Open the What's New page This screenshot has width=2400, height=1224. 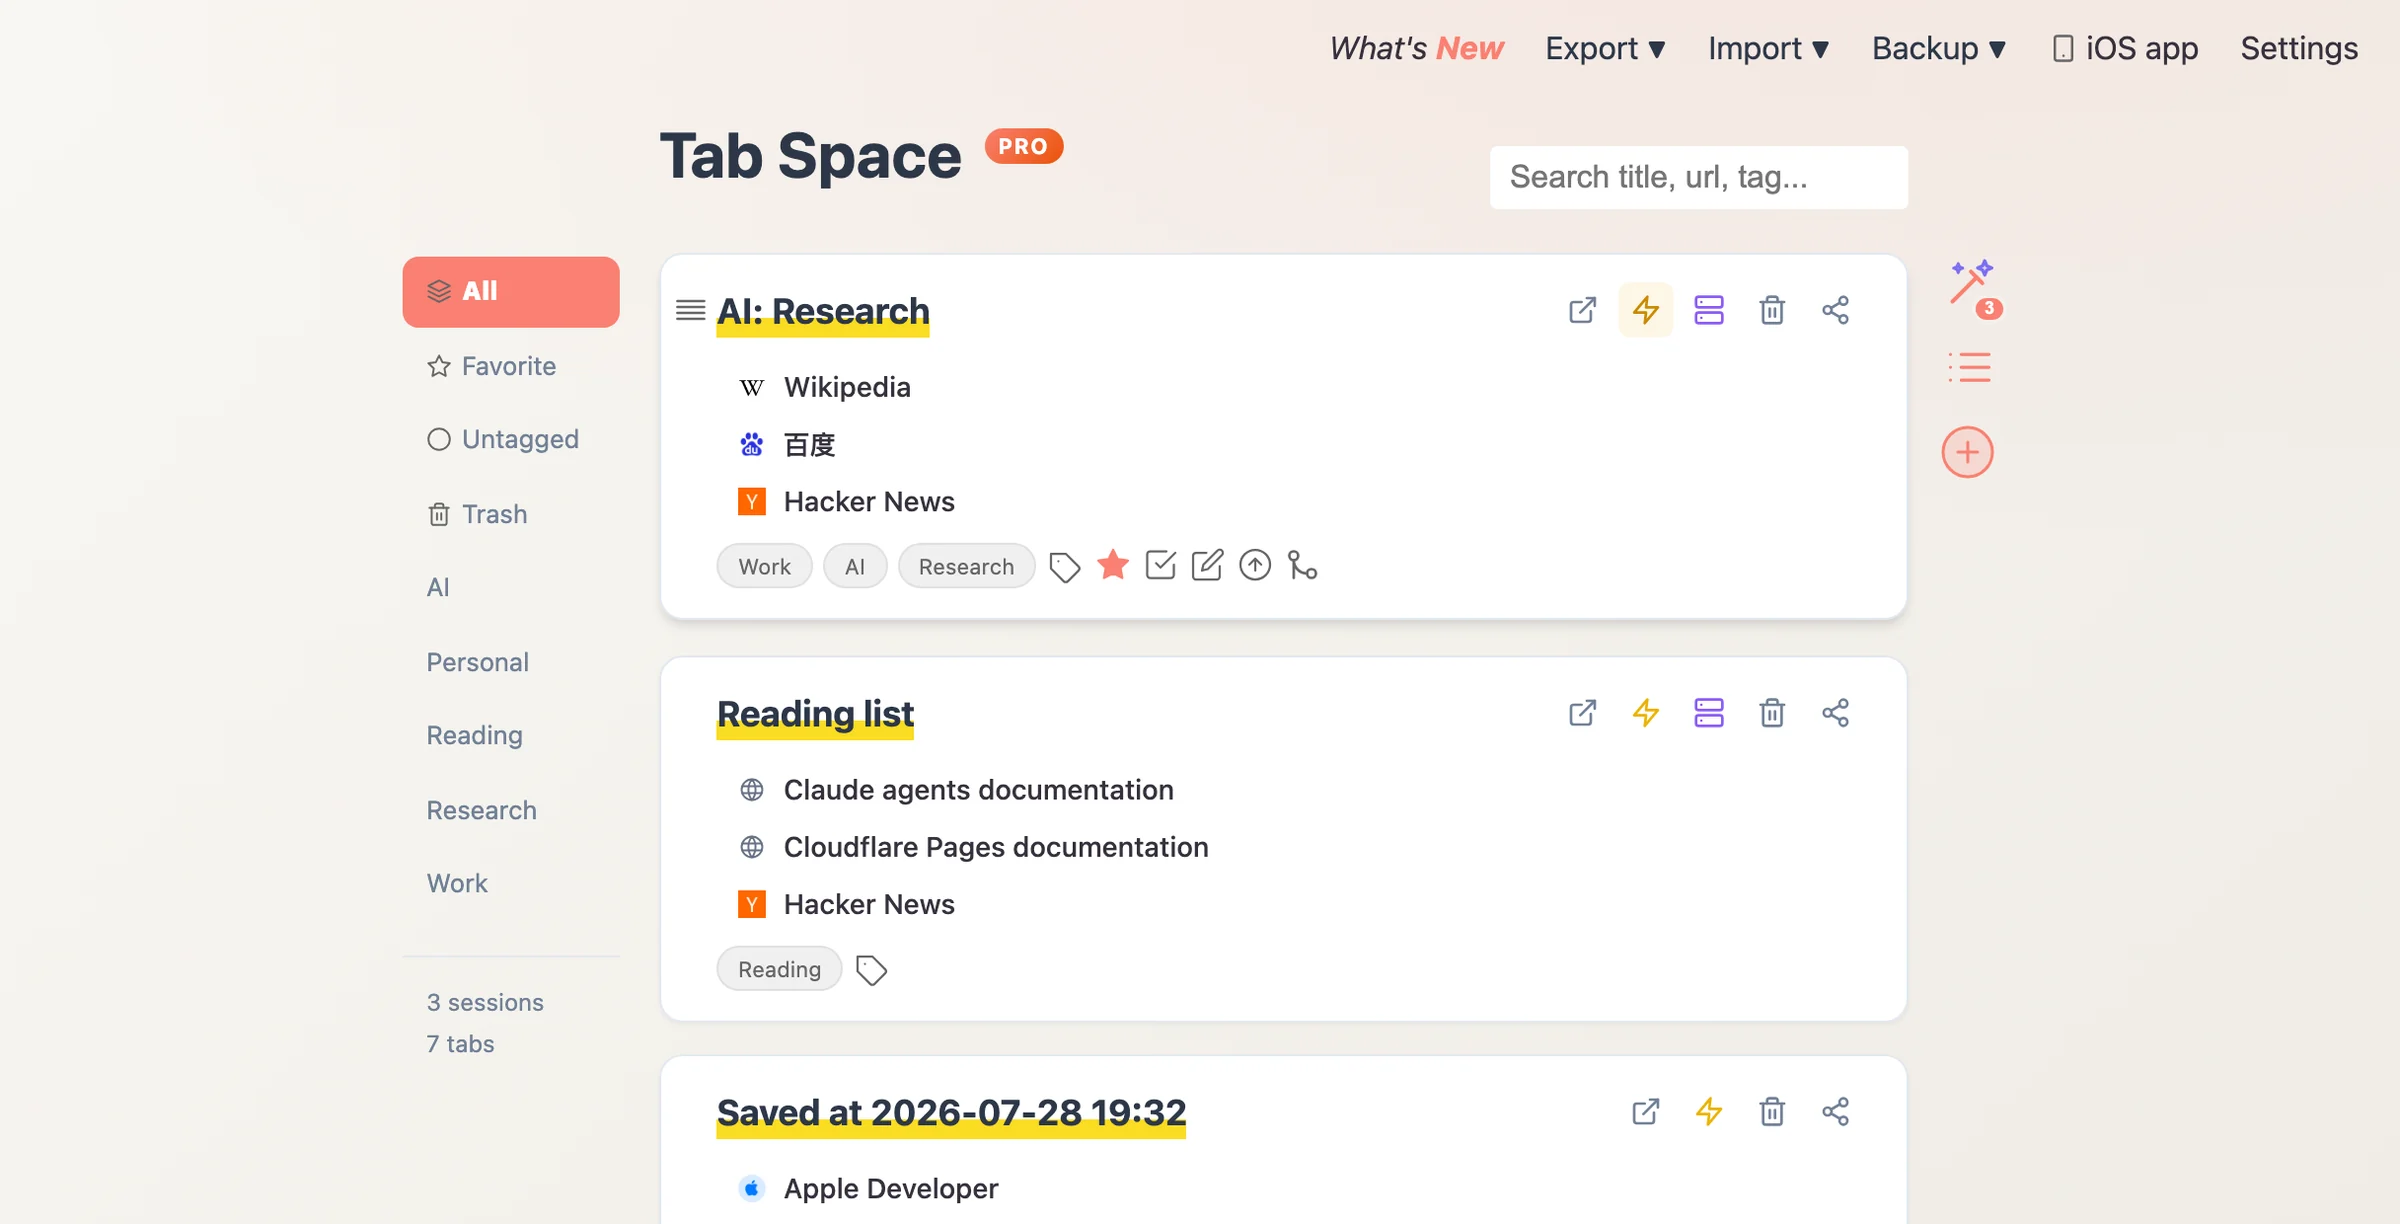[x=1416, y=48]
